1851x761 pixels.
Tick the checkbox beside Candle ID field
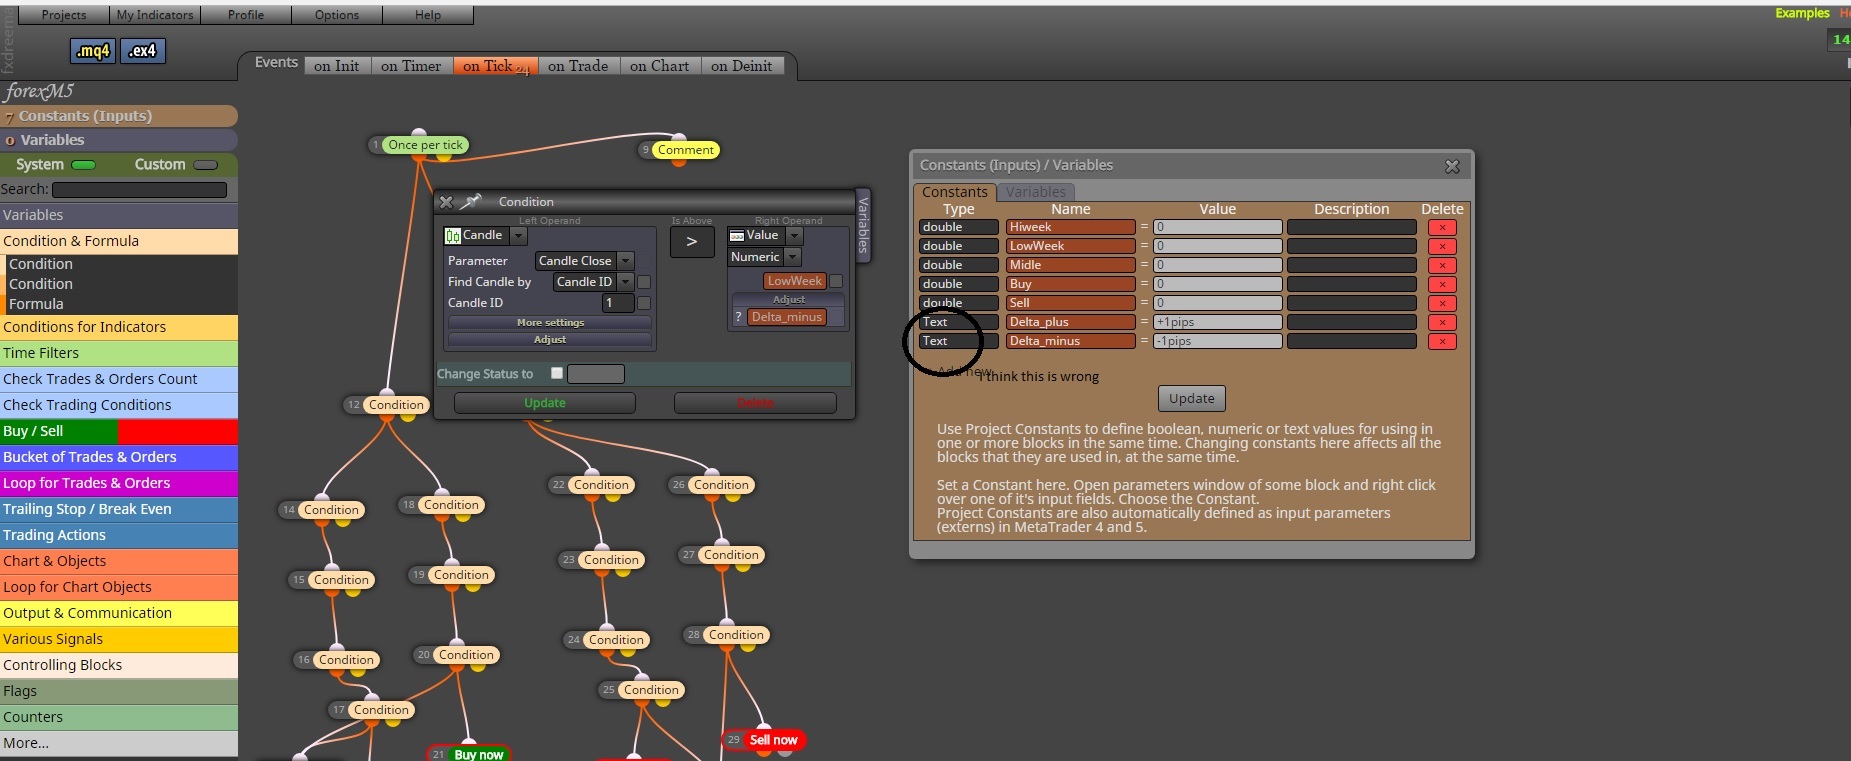[x=644, y=303]
